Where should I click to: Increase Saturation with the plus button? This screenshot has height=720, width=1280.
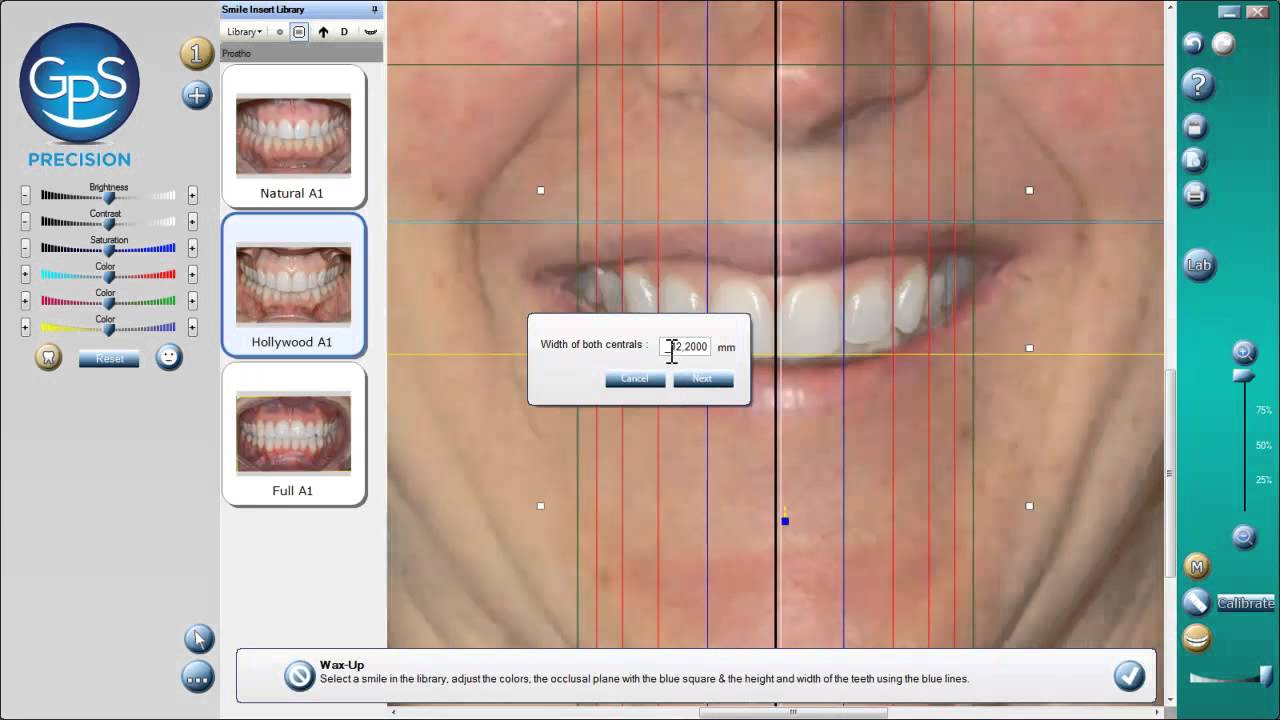(x=192, y=248)
